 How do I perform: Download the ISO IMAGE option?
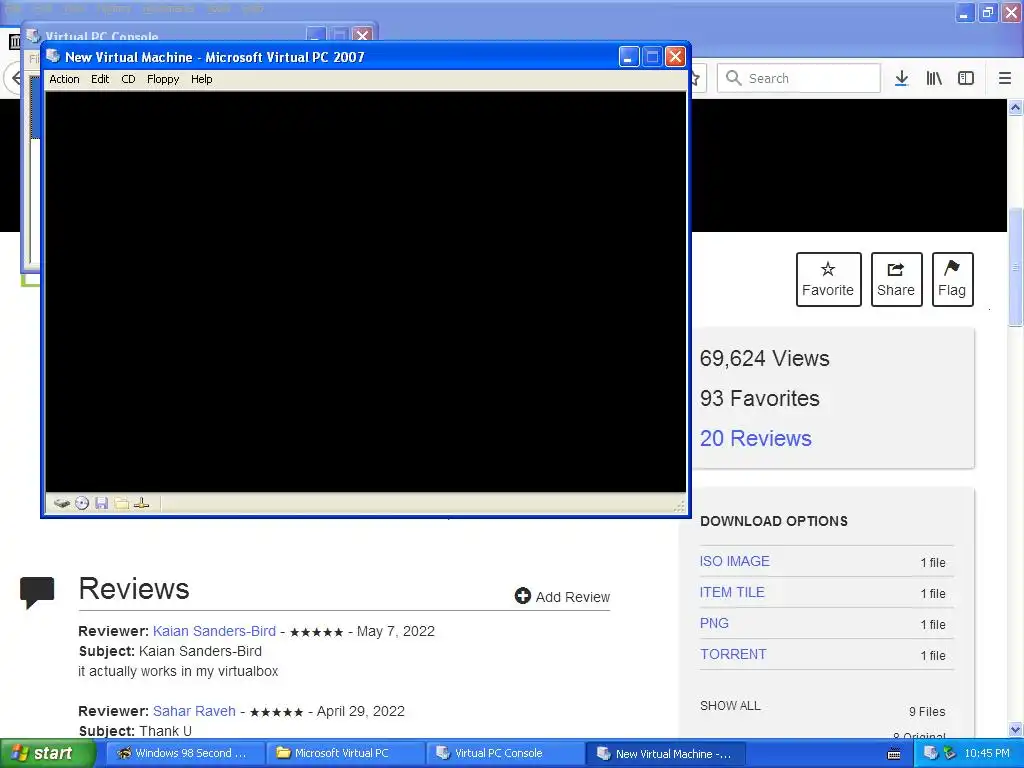(735, 561)
